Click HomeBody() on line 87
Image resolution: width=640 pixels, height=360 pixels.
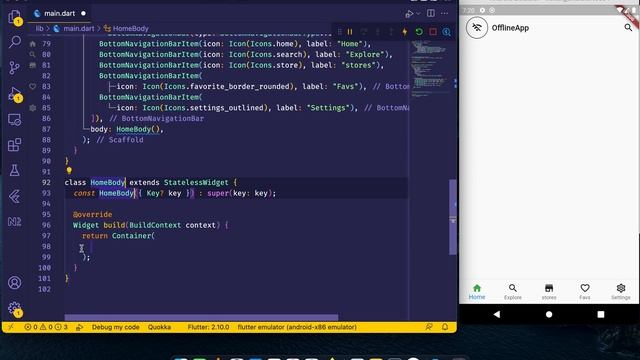(x=138, y=129)
